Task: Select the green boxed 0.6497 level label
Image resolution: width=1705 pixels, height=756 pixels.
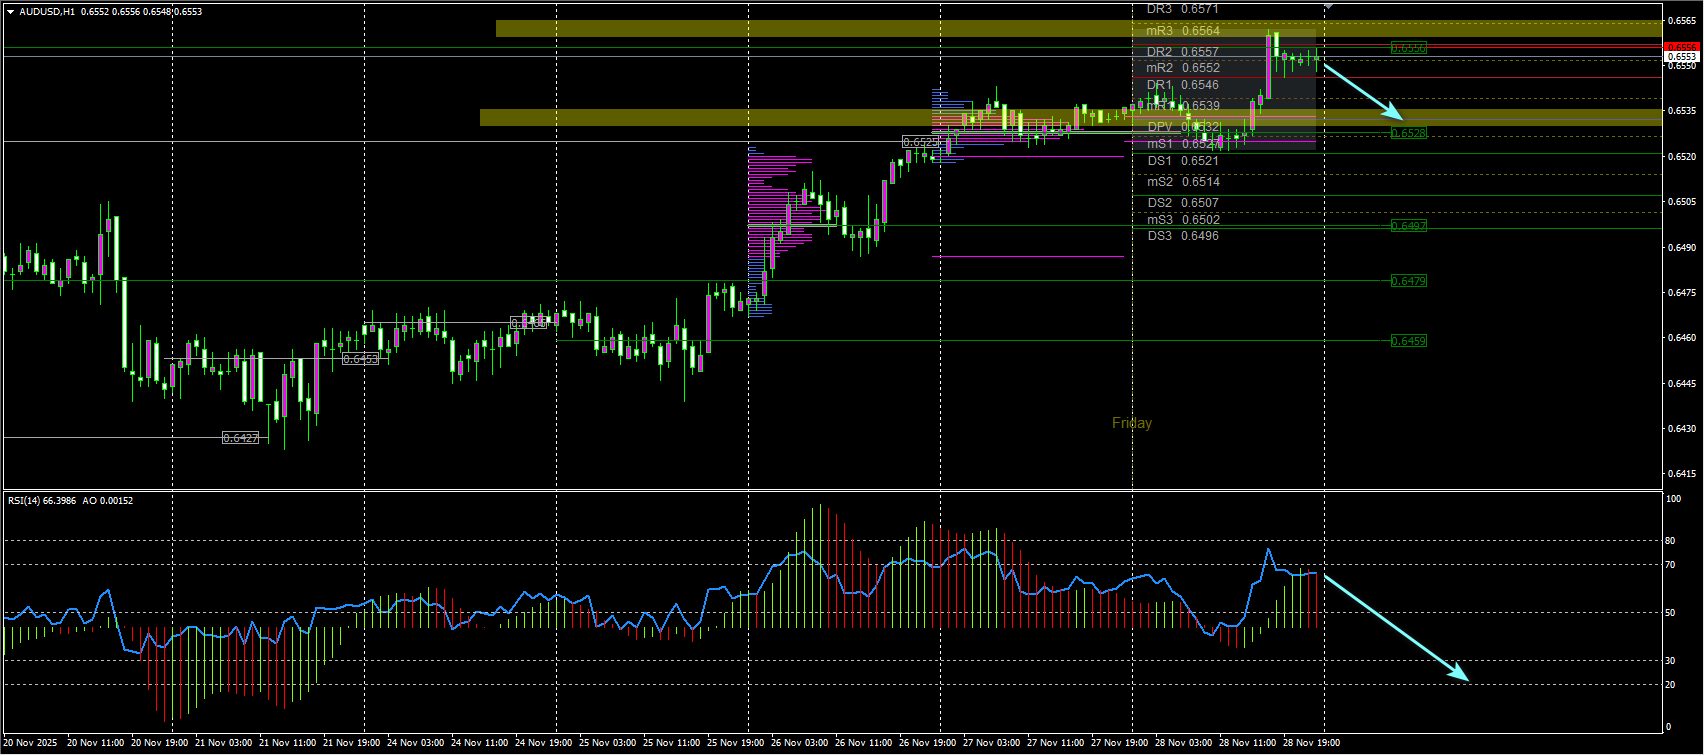Action: (x=1409, y=226)
